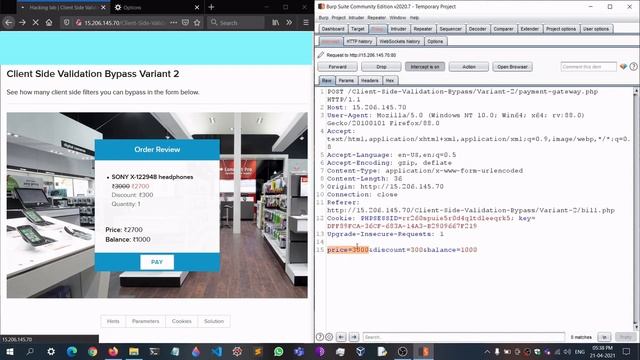The image size is (640, 360).
Task: Click the Drop button in Burp Proxy
Action: 381,67
